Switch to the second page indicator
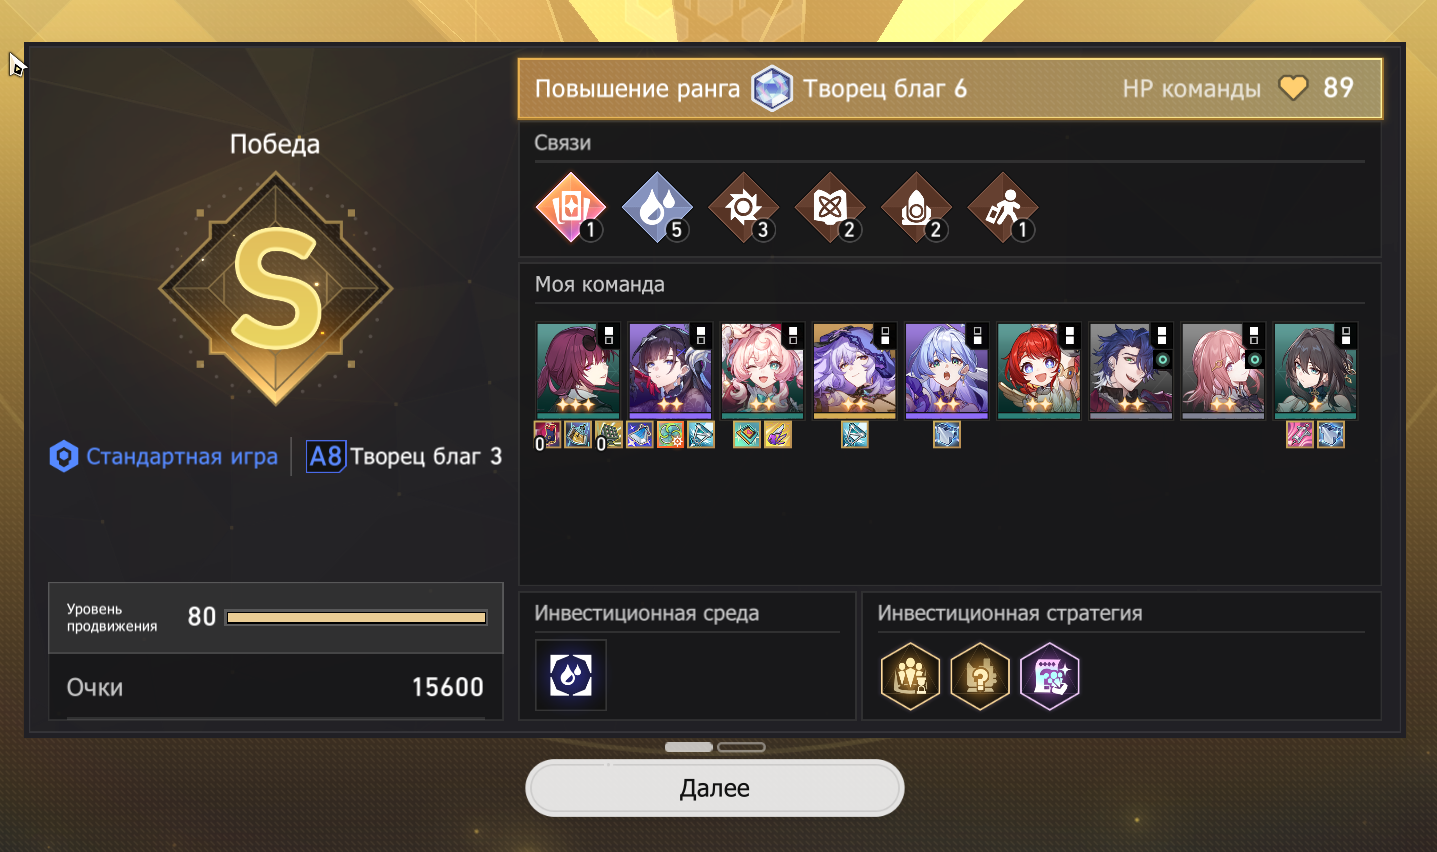Image resolution: width=1437 pixels, height=852 pixels. click(741, 747)
